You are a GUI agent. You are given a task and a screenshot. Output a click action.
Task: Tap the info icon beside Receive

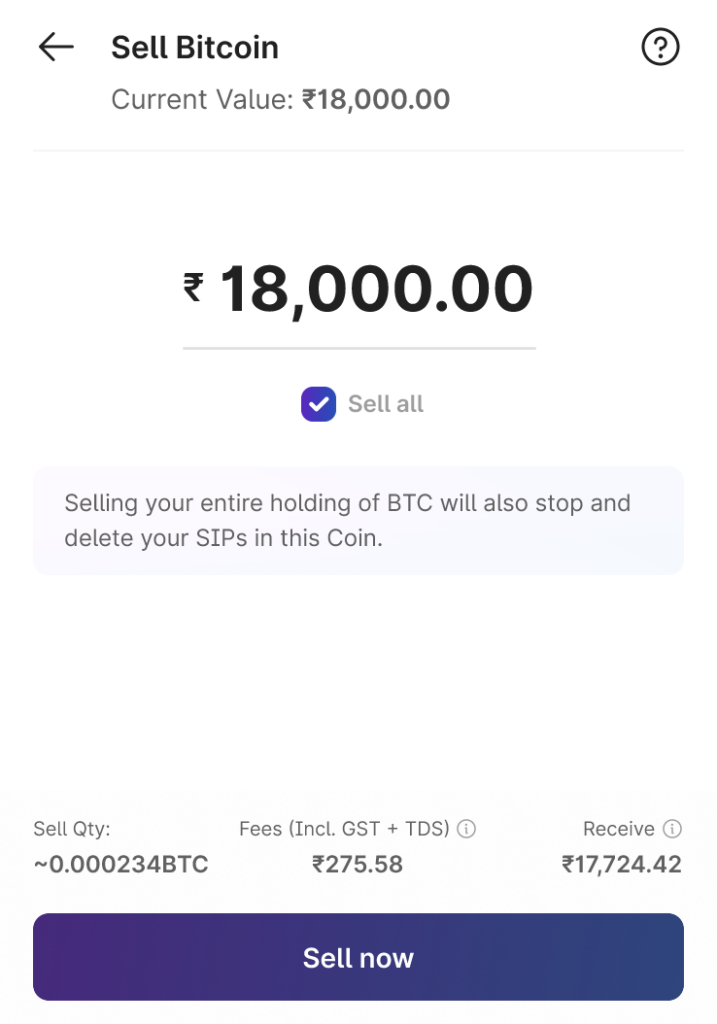click(x=673, y=829)
